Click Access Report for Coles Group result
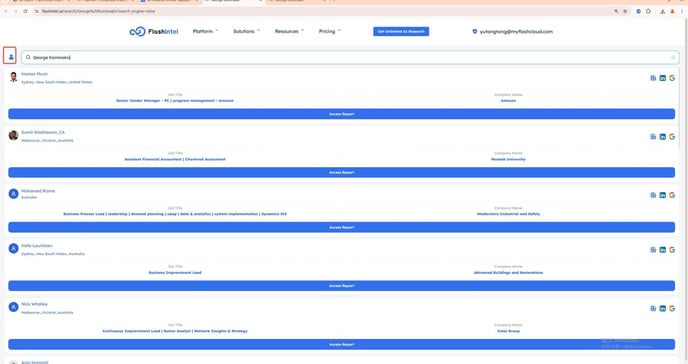The height and width of the screenshot is (364, 688). tap(341, 344)
